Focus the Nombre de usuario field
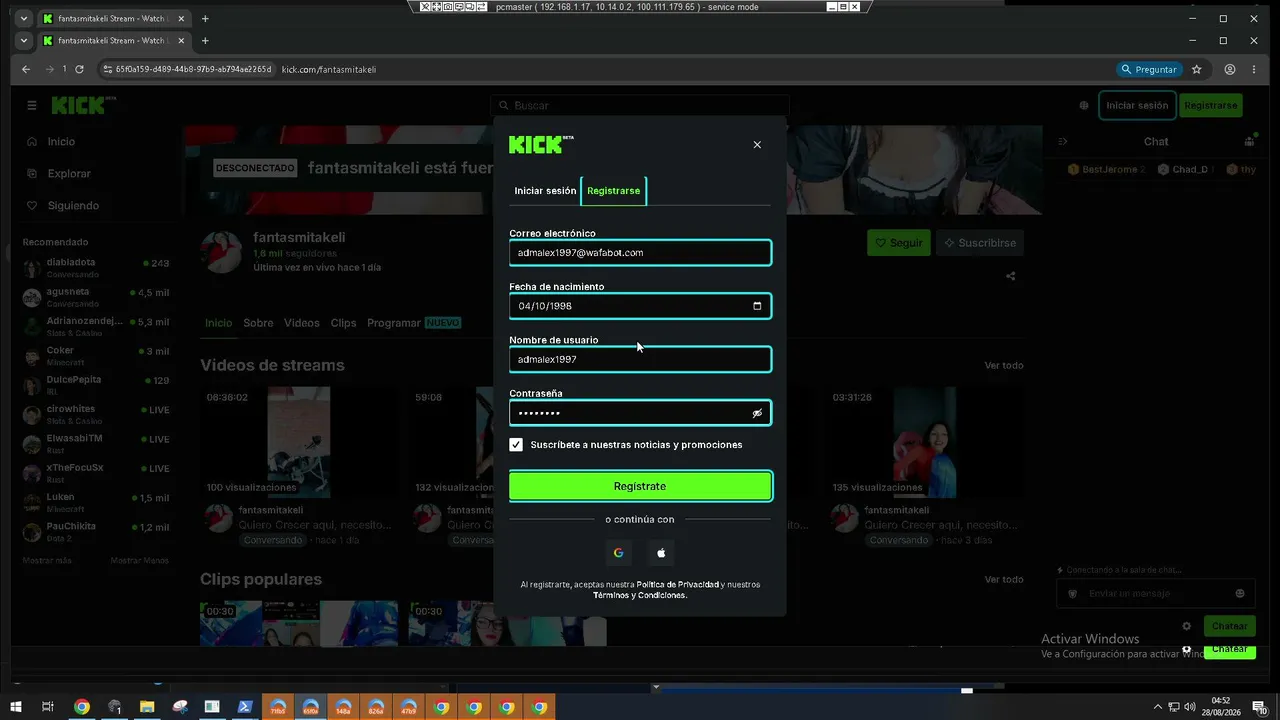1280x720 pixels. (x=640, y=359)
